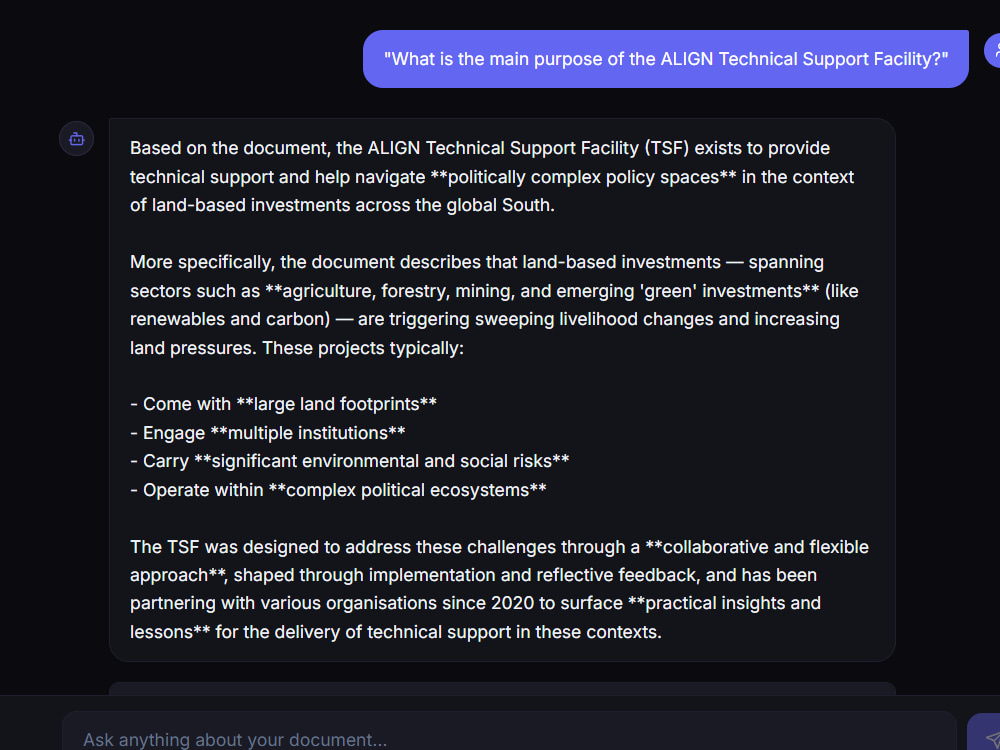Click the phrase 'politically complex policy spaces'
The image size is (1000, 750).
(x=584, y=177)
